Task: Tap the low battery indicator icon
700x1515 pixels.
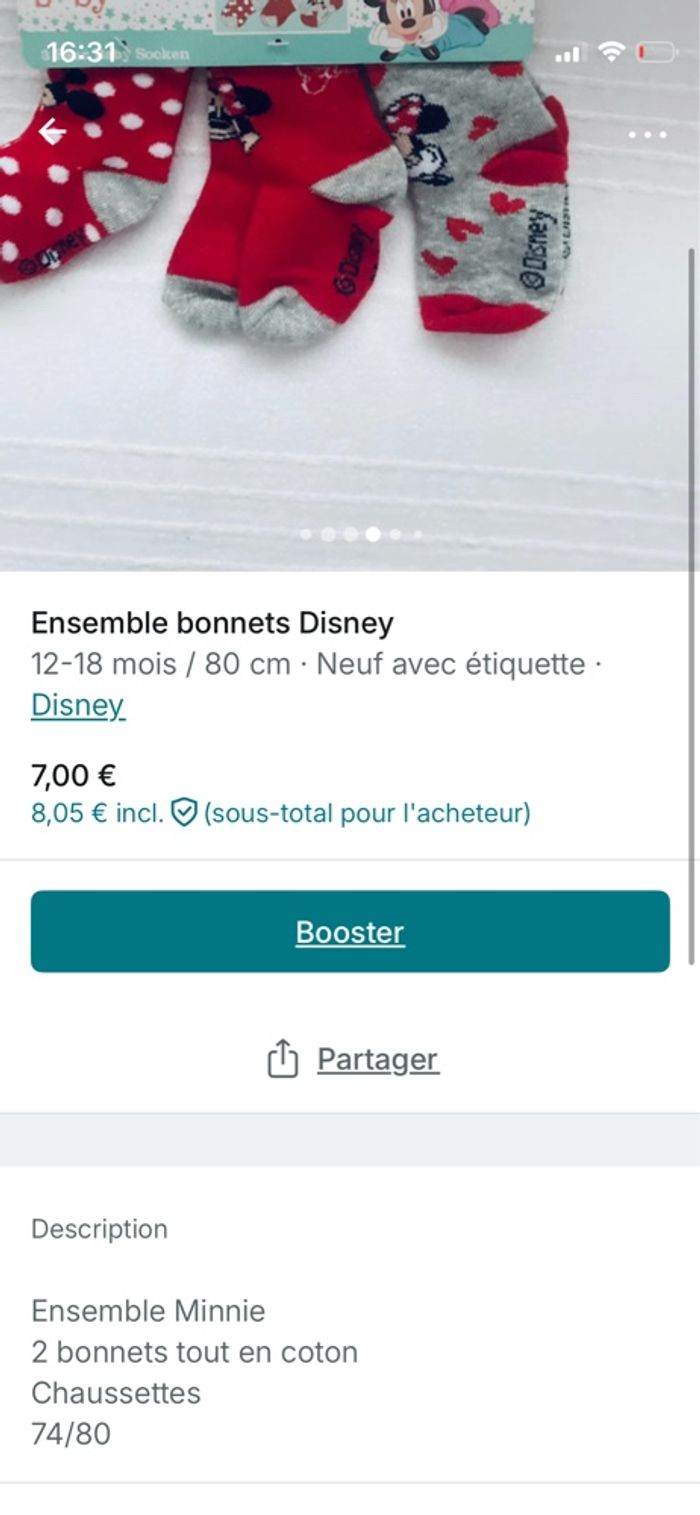Action: pyautogui.click(x=656, y=52)
